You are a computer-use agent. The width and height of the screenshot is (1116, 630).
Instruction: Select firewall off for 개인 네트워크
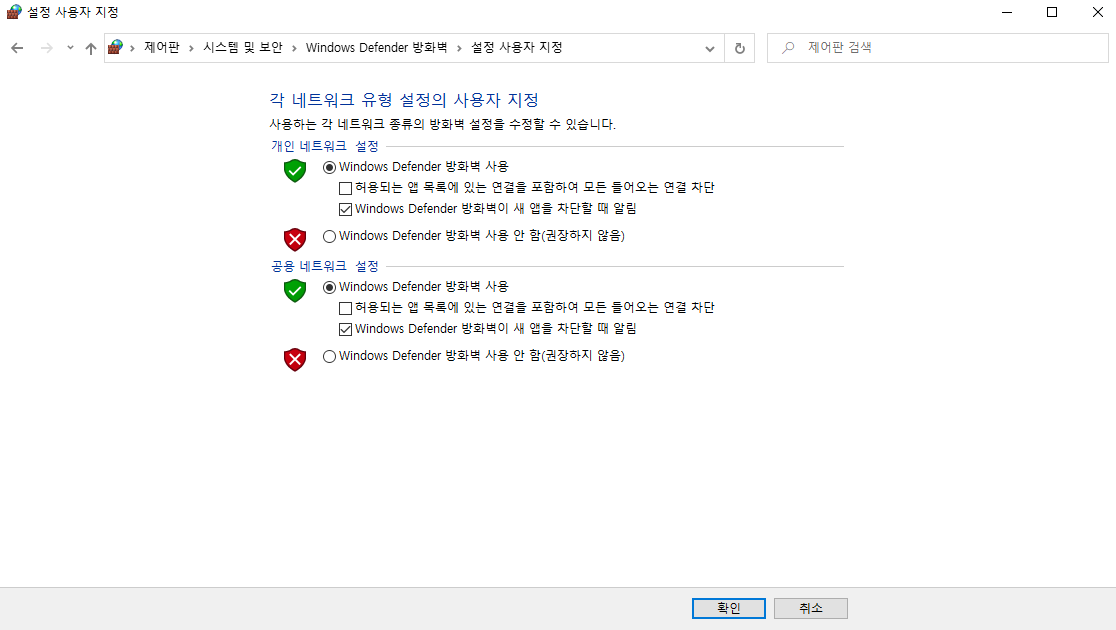point(329,236)
